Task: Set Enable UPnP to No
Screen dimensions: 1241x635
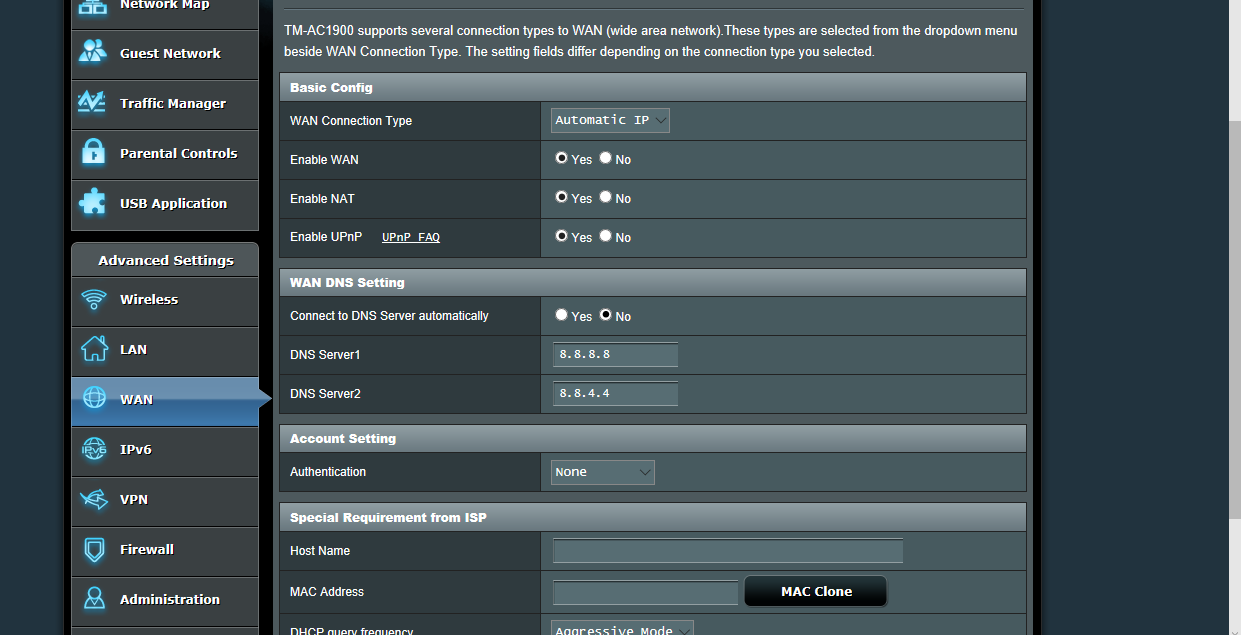Action: point(606,237)
